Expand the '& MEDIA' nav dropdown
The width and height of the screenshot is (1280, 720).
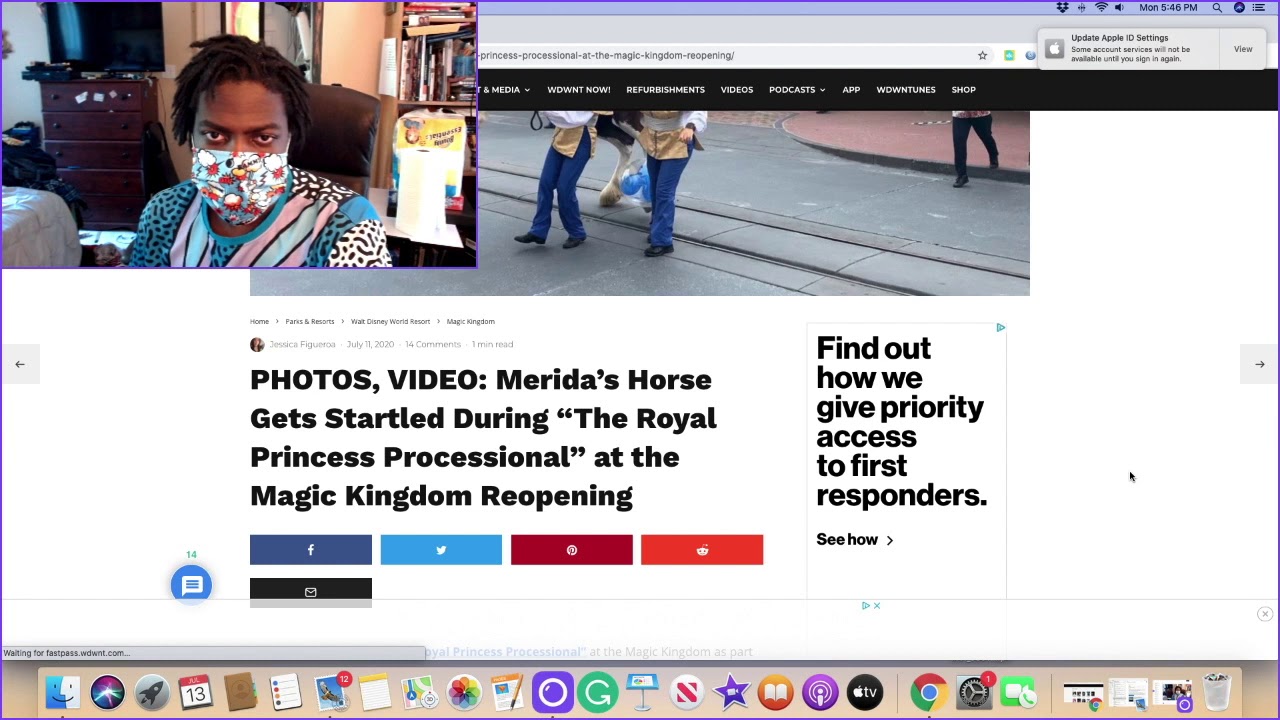(503, 90)
